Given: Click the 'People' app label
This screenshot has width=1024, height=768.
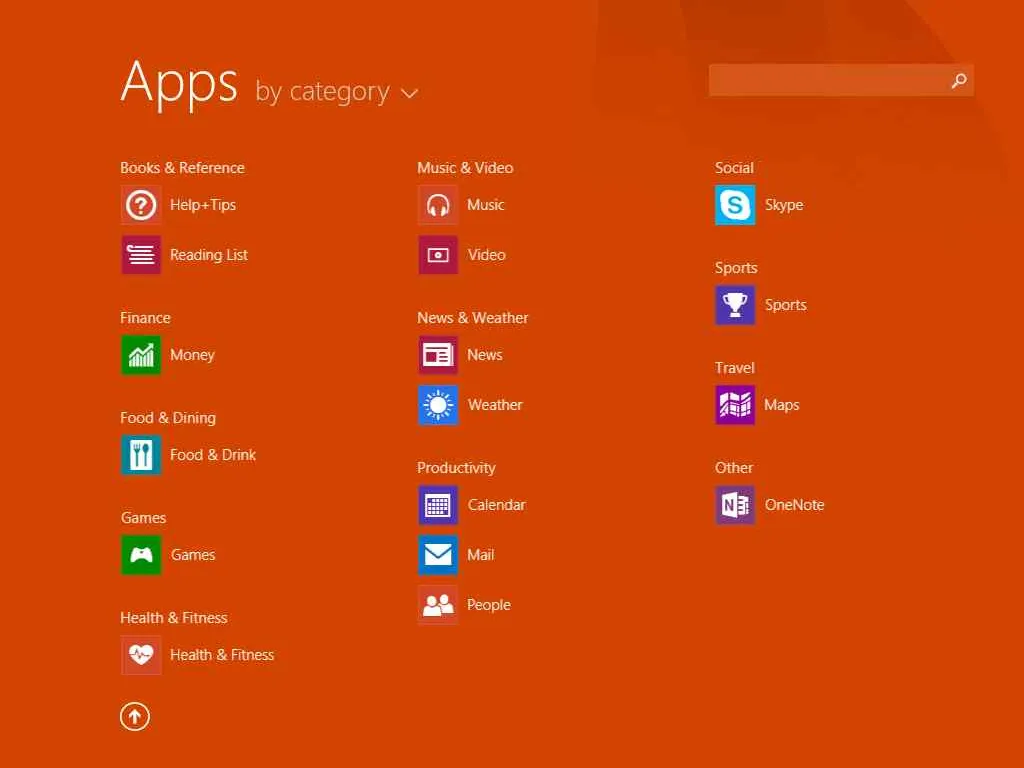Looking at the screenshot, I should 488,605.
